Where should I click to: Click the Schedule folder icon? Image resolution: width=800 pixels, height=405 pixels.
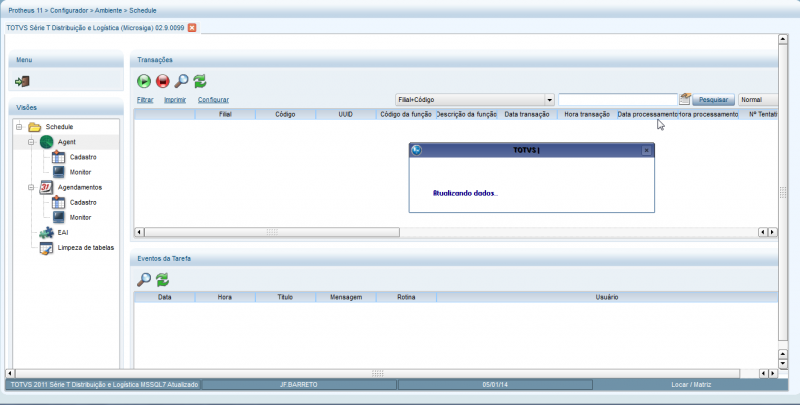click(x=35, y=126)
